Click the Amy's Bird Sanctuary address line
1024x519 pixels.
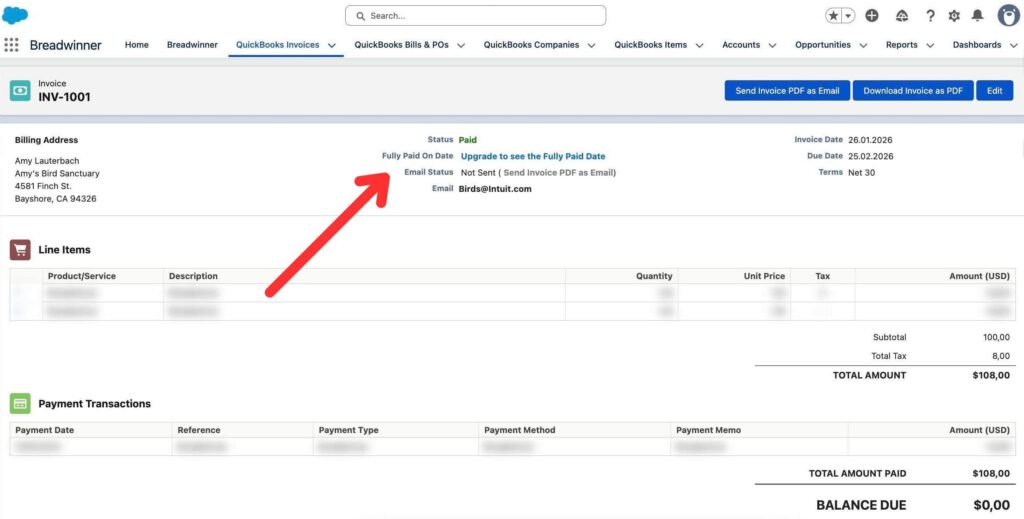(x=57, y=174)
